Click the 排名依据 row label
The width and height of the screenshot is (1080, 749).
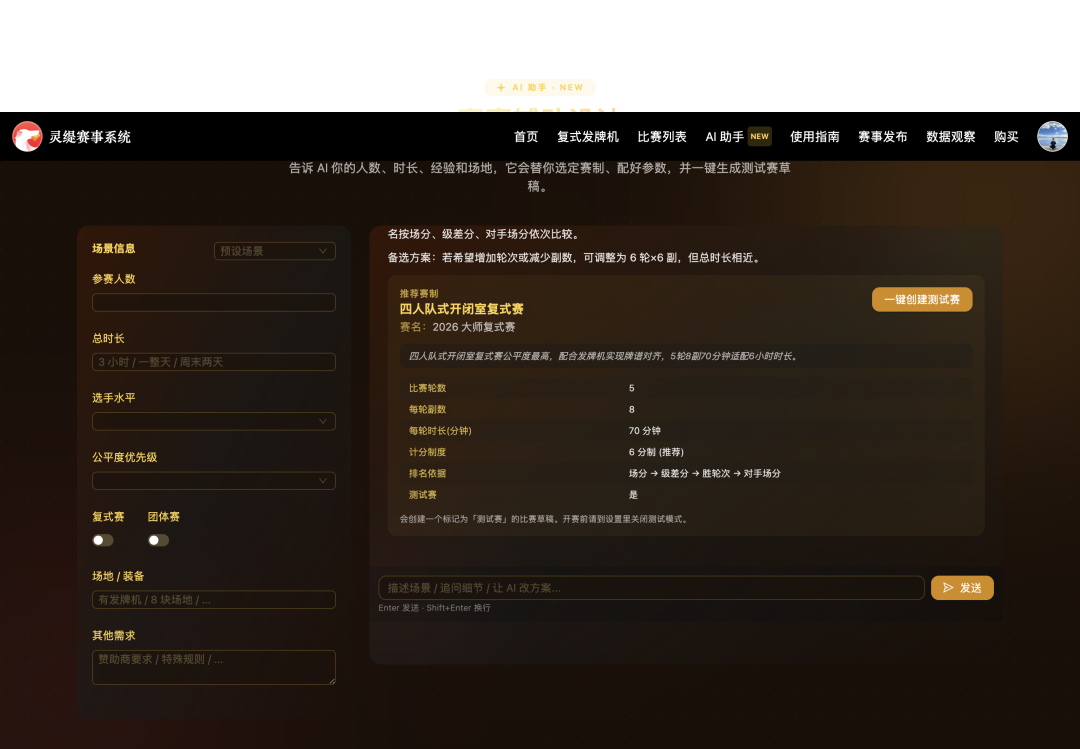click(427, 473)
